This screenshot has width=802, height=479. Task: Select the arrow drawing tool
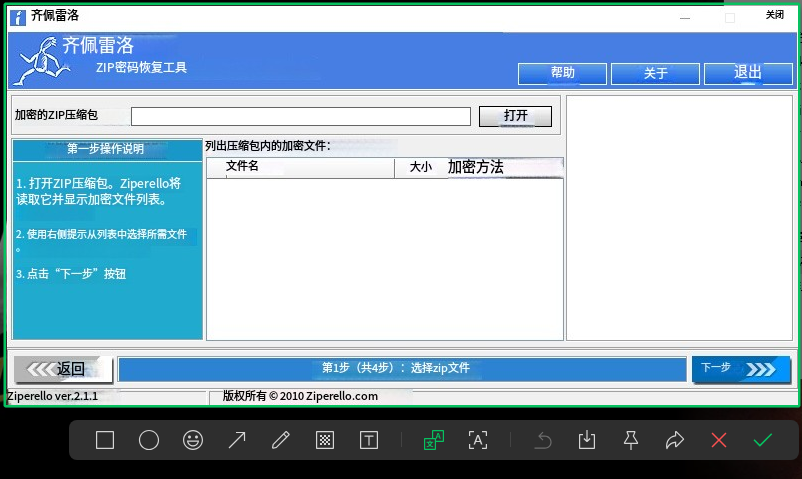coord(237,440)
